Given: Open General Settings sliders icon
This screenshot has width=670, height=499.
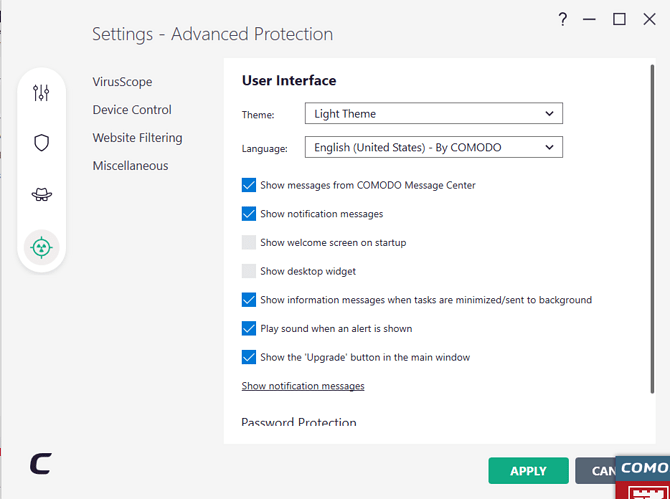Looking at the screenshot, I should (41, 92).
